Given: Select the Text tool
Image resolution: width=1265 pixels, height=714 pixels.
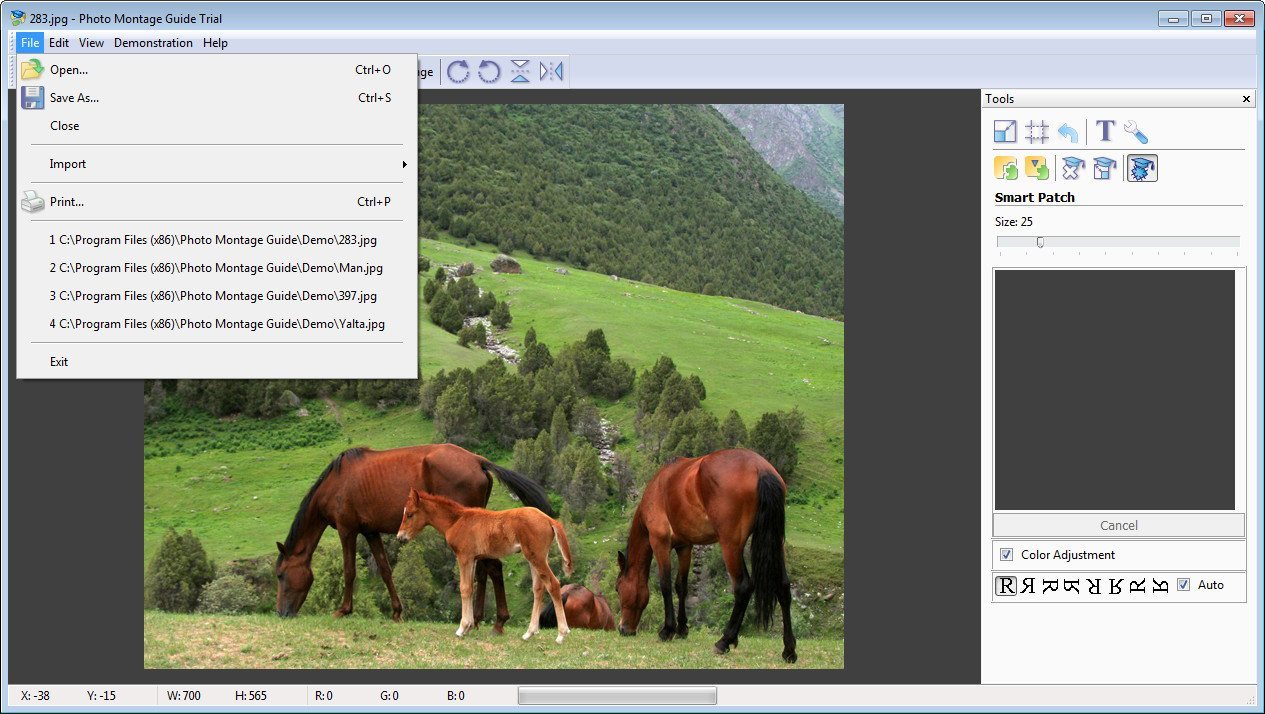Looking at the screenshot, I should (x=1104, y=131).
